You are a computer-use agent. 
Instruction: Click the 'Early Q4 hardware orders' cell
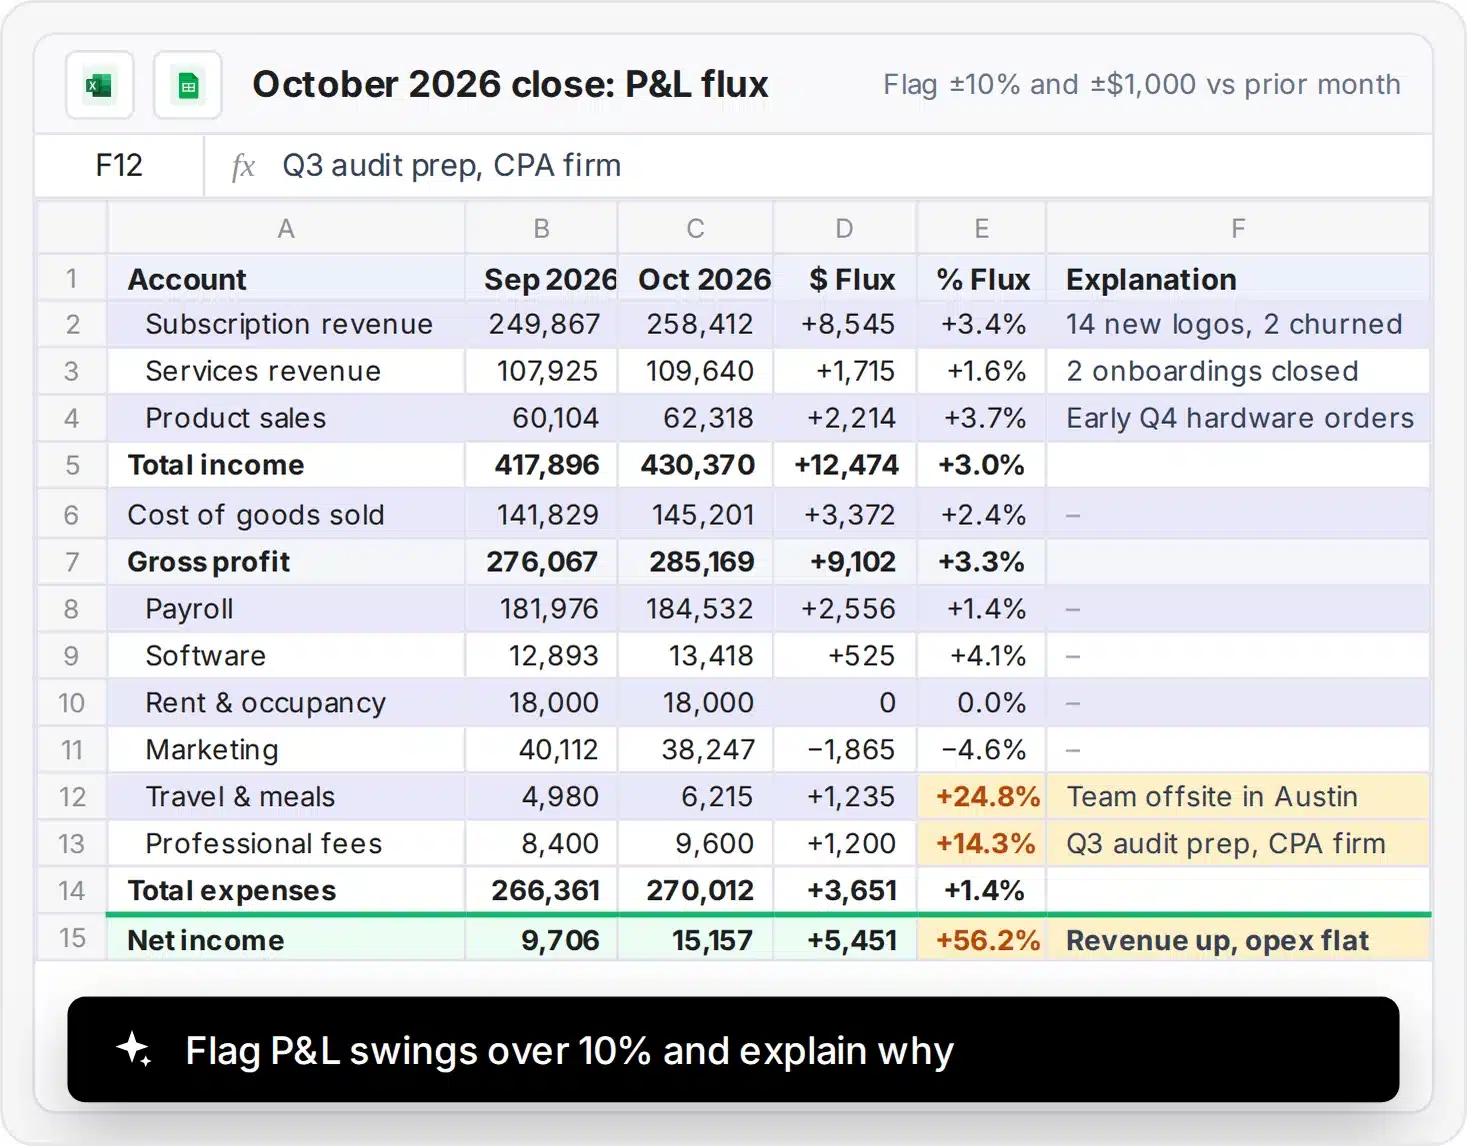[x=1239, y=418]
